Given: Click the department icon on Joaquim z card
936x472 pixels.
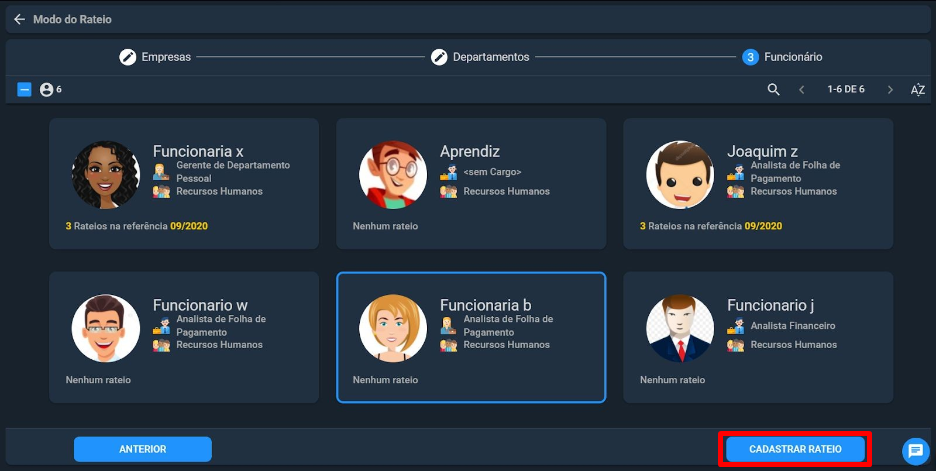Looking at the screenshot, I should (x=735, y=192).
